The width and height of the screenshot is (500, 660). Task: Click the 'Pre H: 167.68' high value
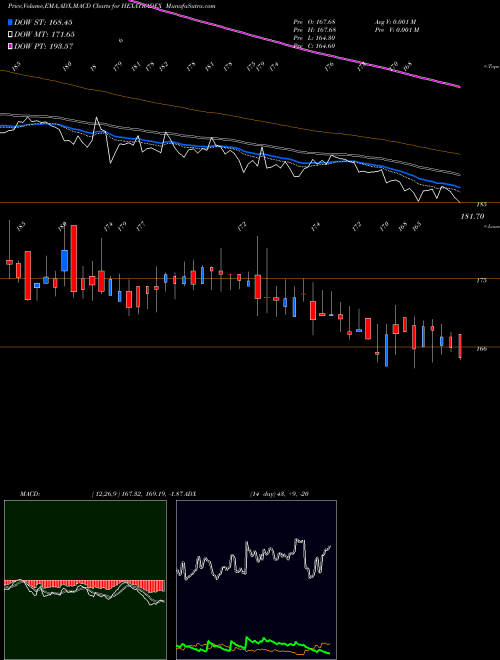(314, 30)
